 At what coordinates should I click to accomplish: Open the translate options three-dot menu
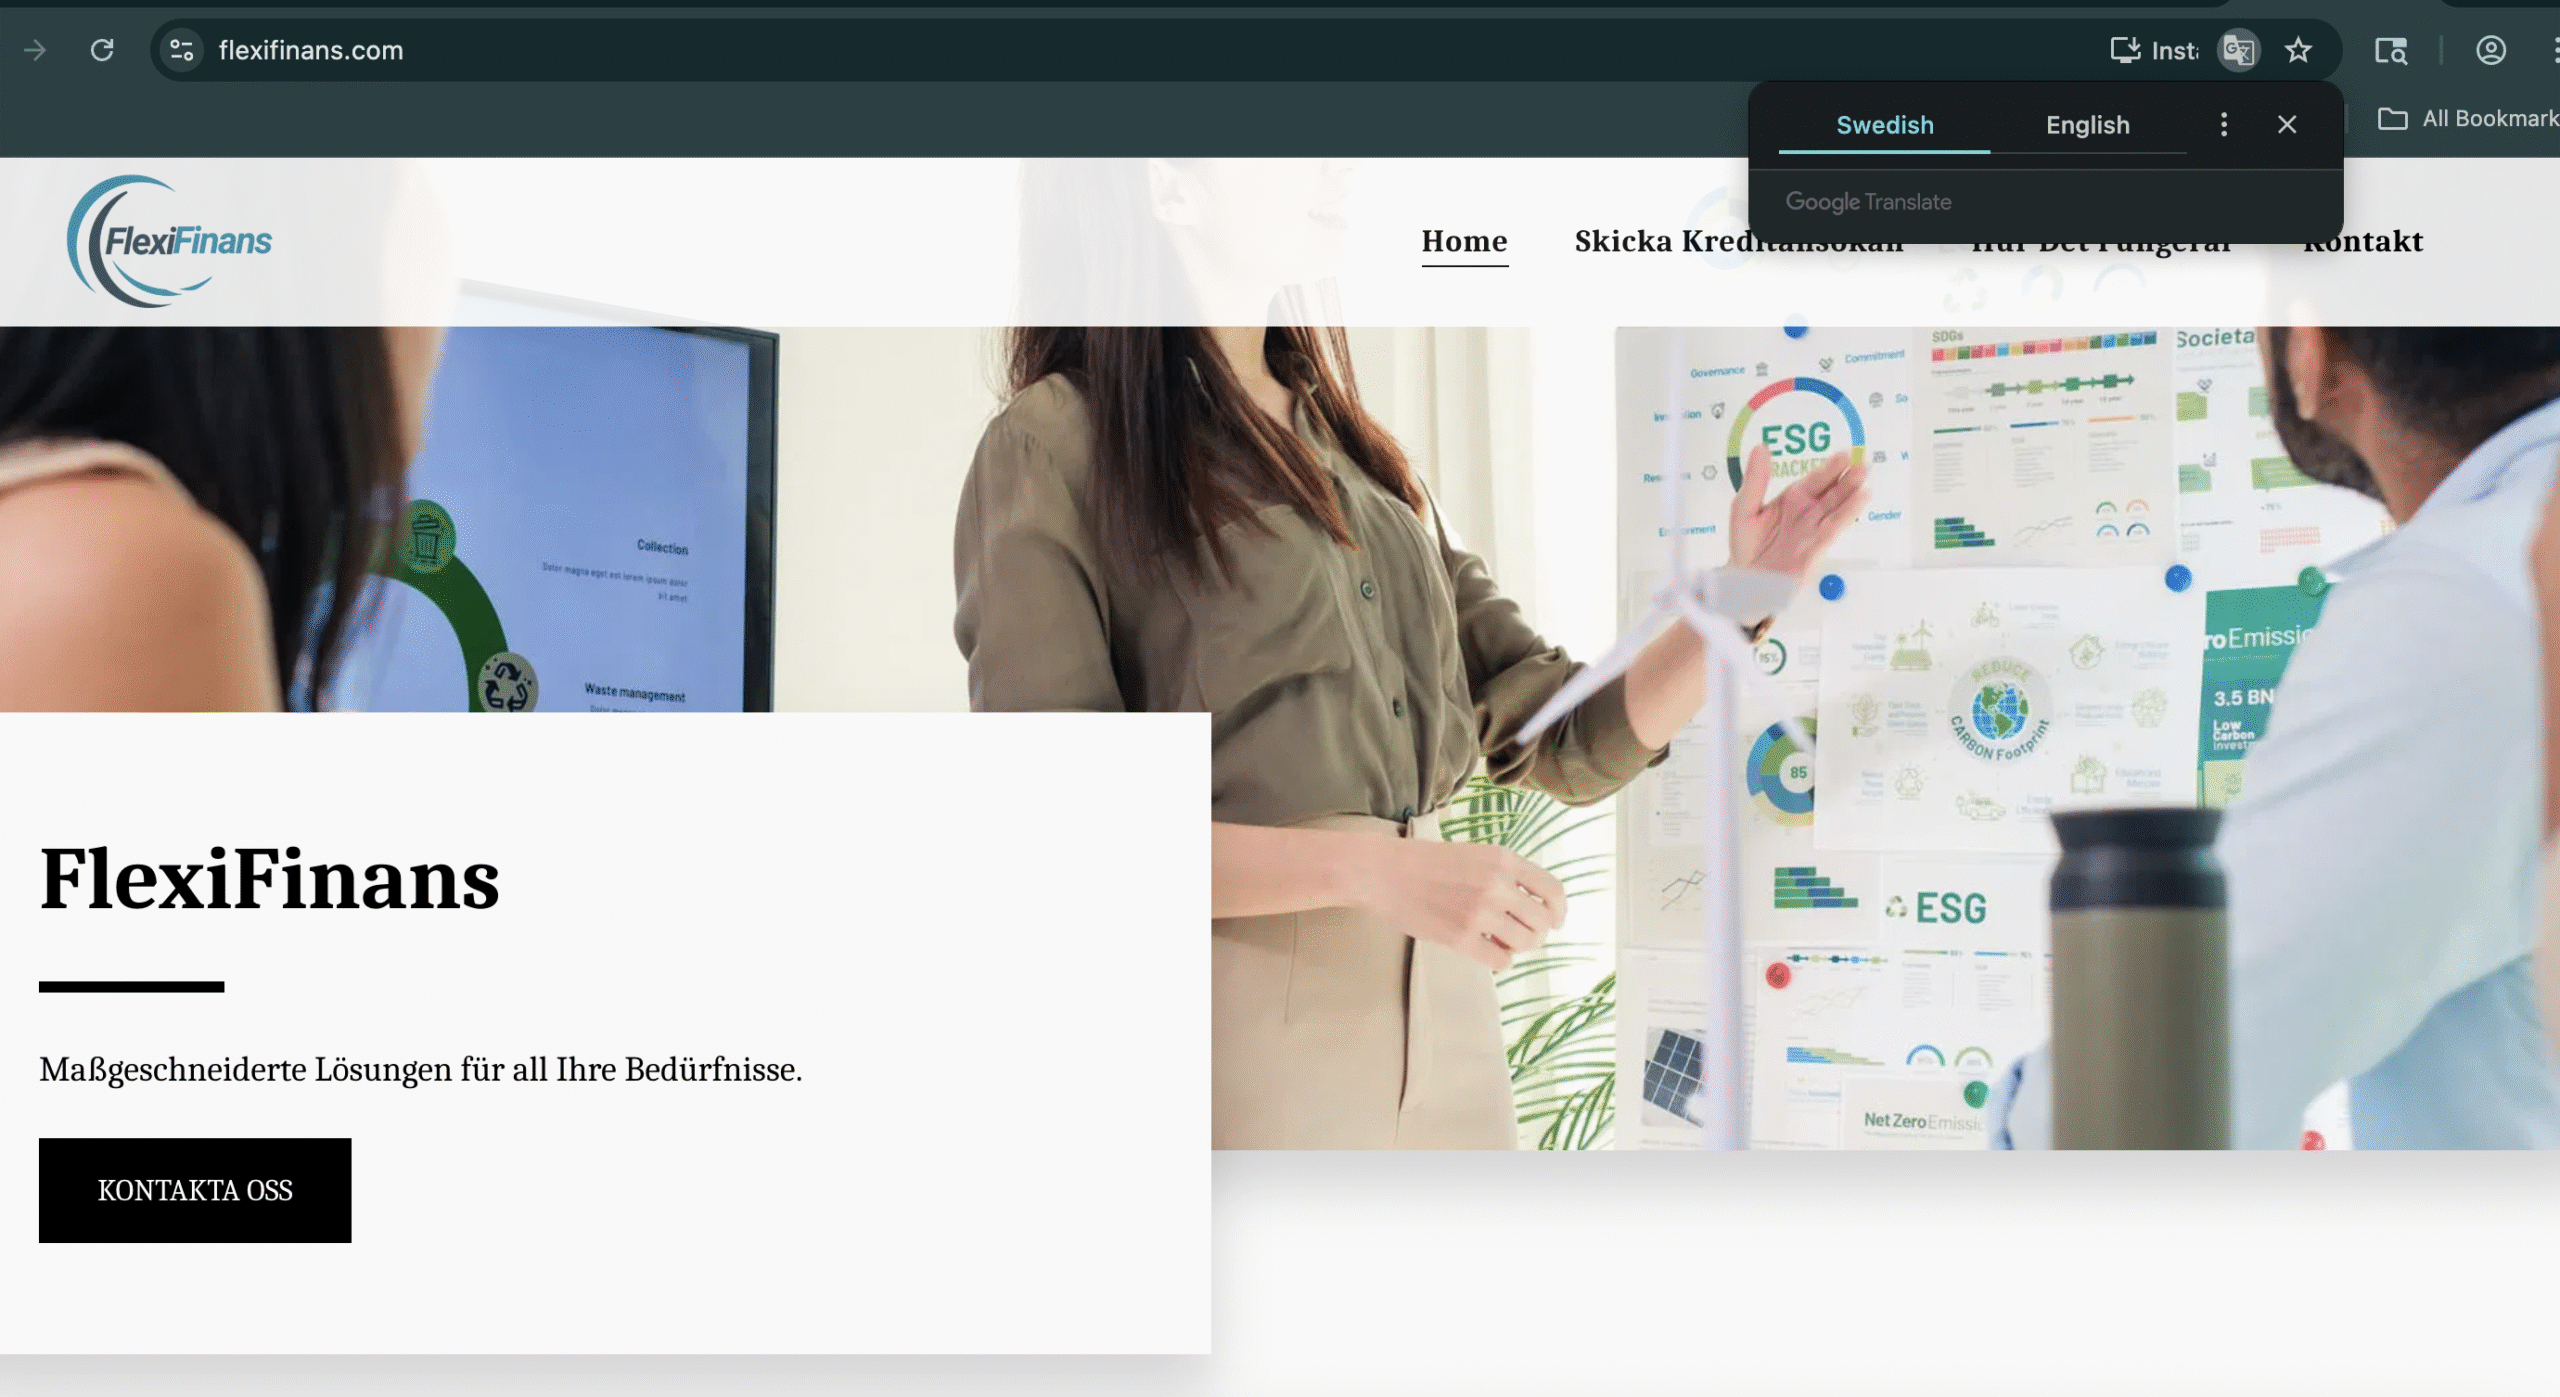point(2223,124)
